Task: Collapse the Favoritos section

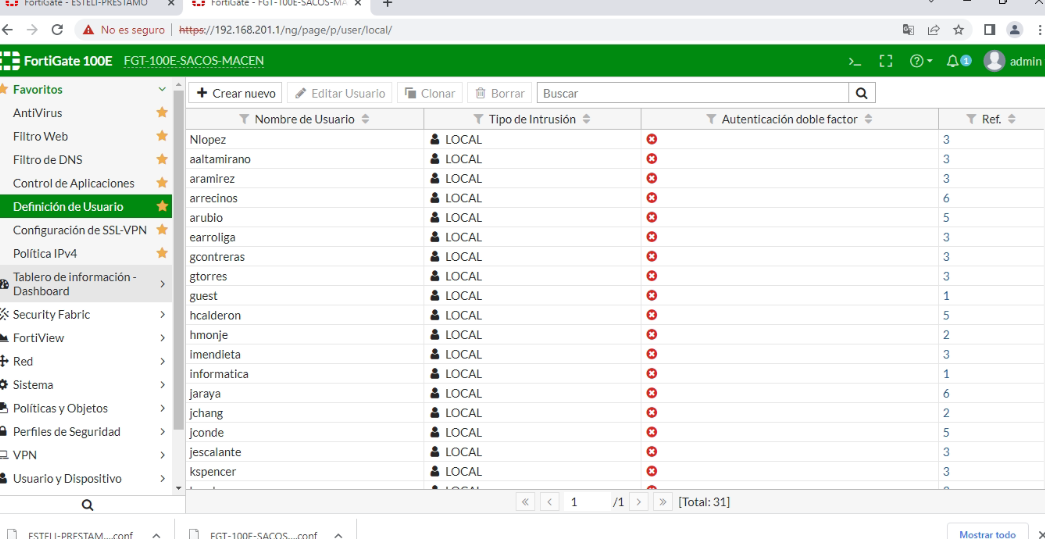Action: tap(162, 90)
